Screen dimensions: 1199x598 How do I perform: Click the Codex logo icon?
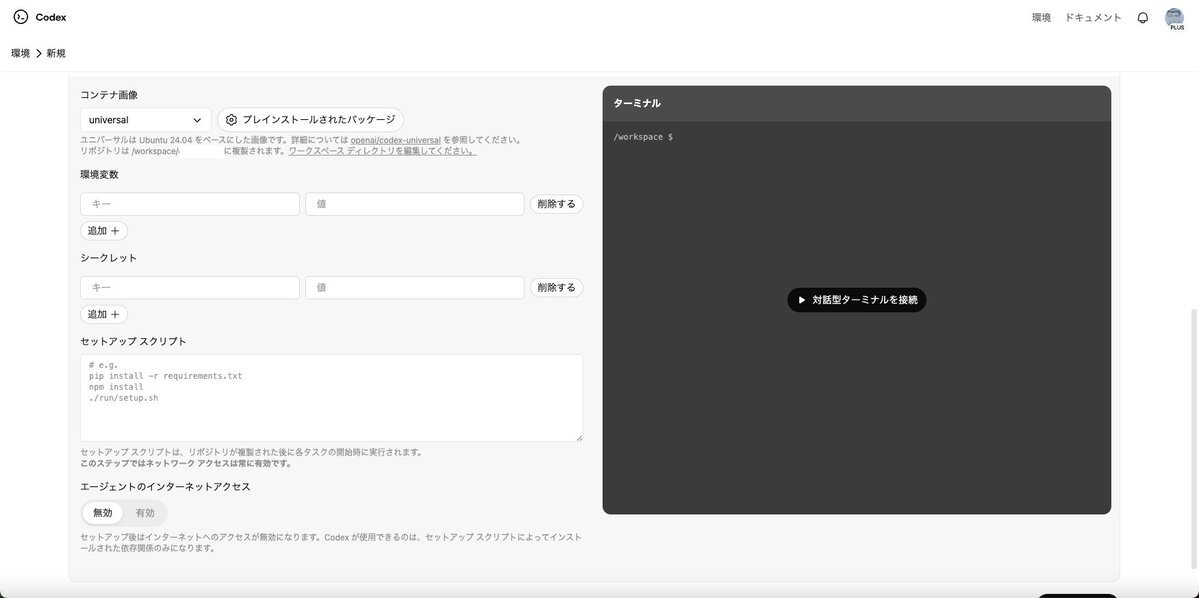point(21,17)
